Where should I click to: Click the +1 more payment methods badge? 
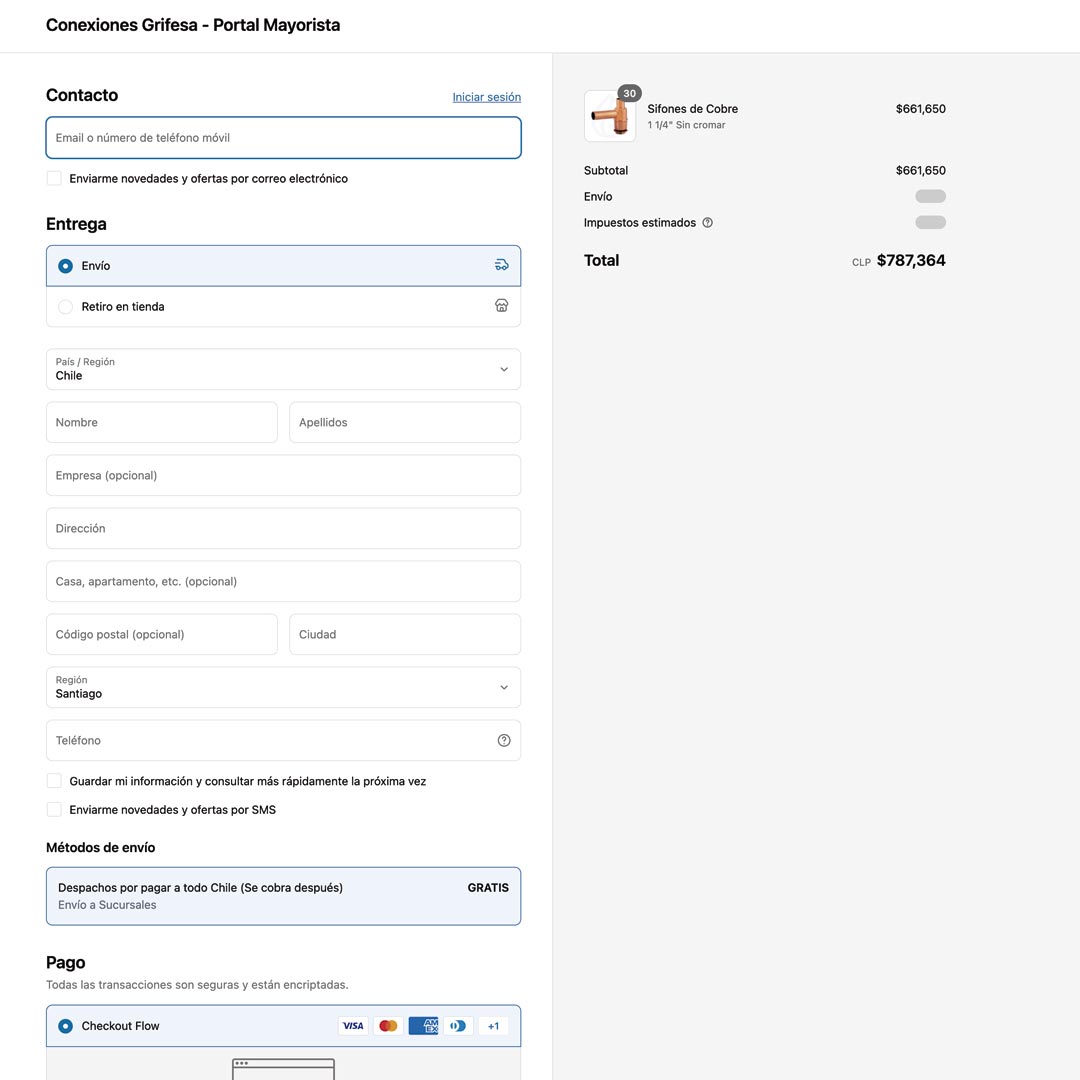pyautogui.click(x=493, y=1026)
